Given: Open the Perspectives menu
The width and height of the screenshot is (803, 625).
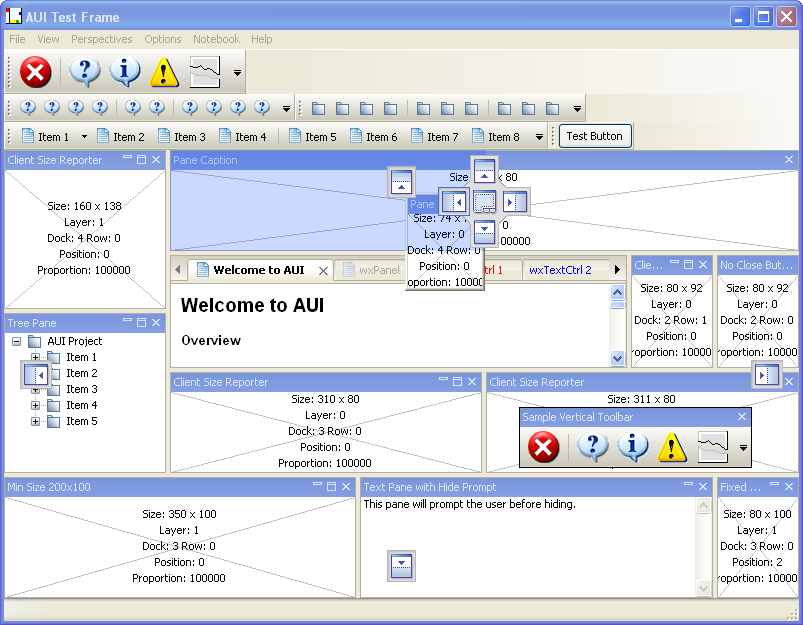Looking at the screenshot, I should pos(101,39).
